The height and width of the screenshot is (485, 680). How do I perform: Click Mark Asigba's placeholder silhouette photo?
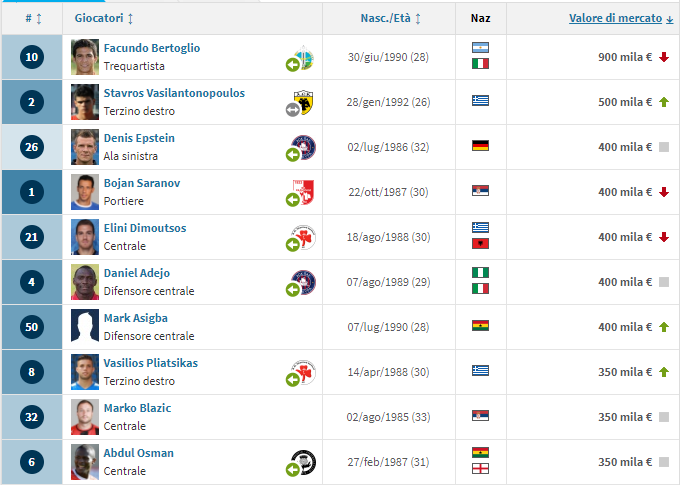click(x=85, y=327)
